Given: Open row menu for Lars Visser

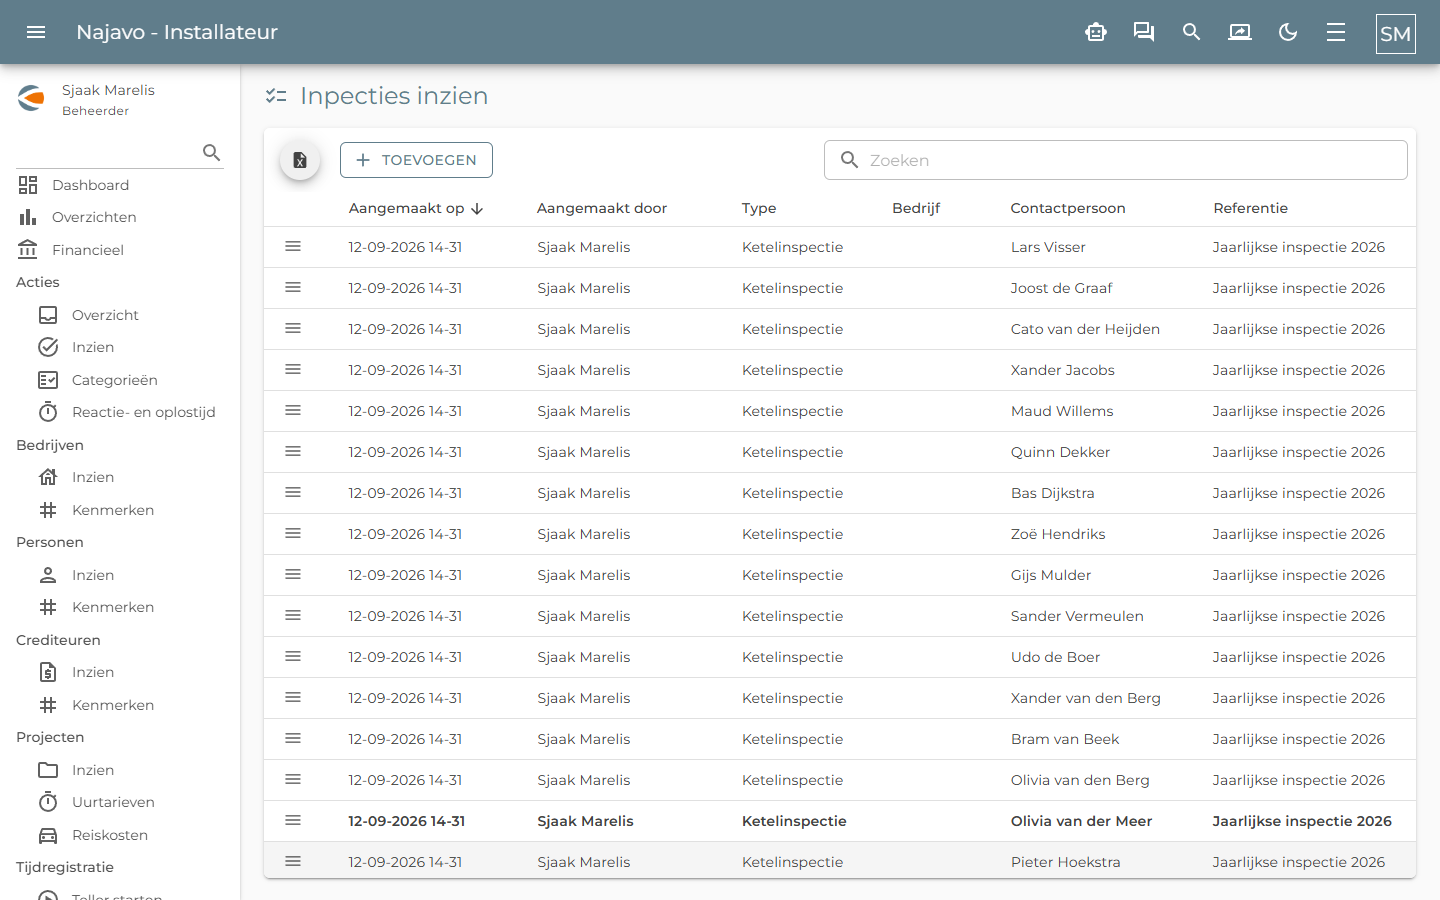Looking at the screenshot, I should [x=293, y=246].
